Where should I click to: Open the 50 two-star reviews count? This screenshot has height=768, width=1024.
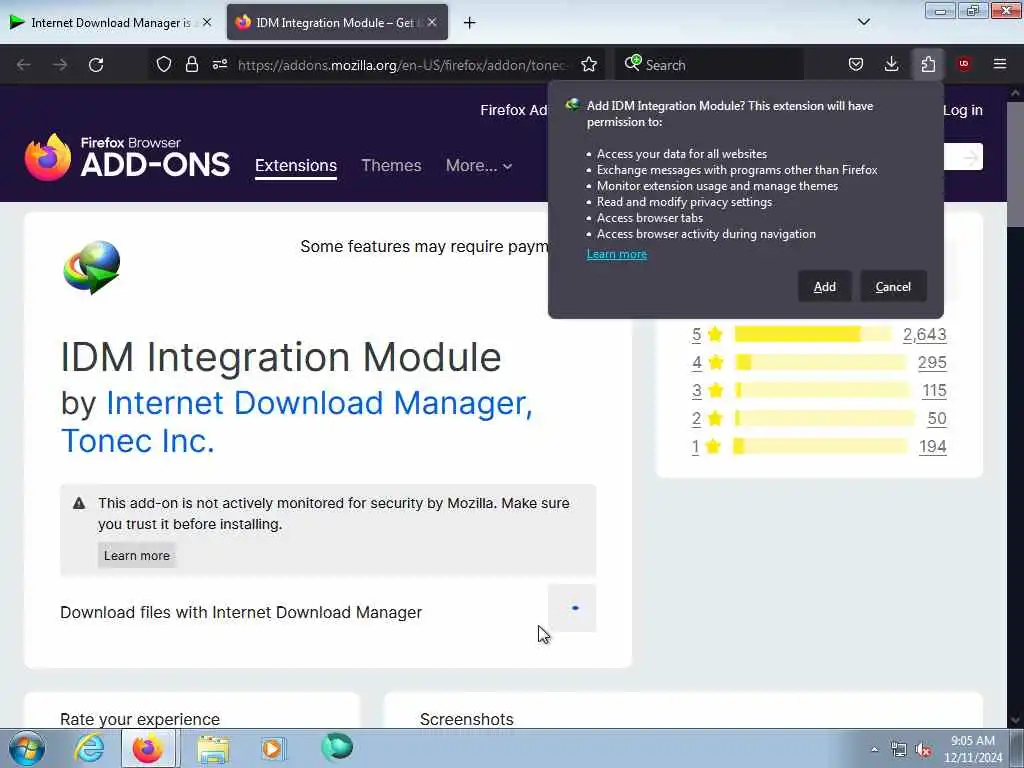[937, 419]
